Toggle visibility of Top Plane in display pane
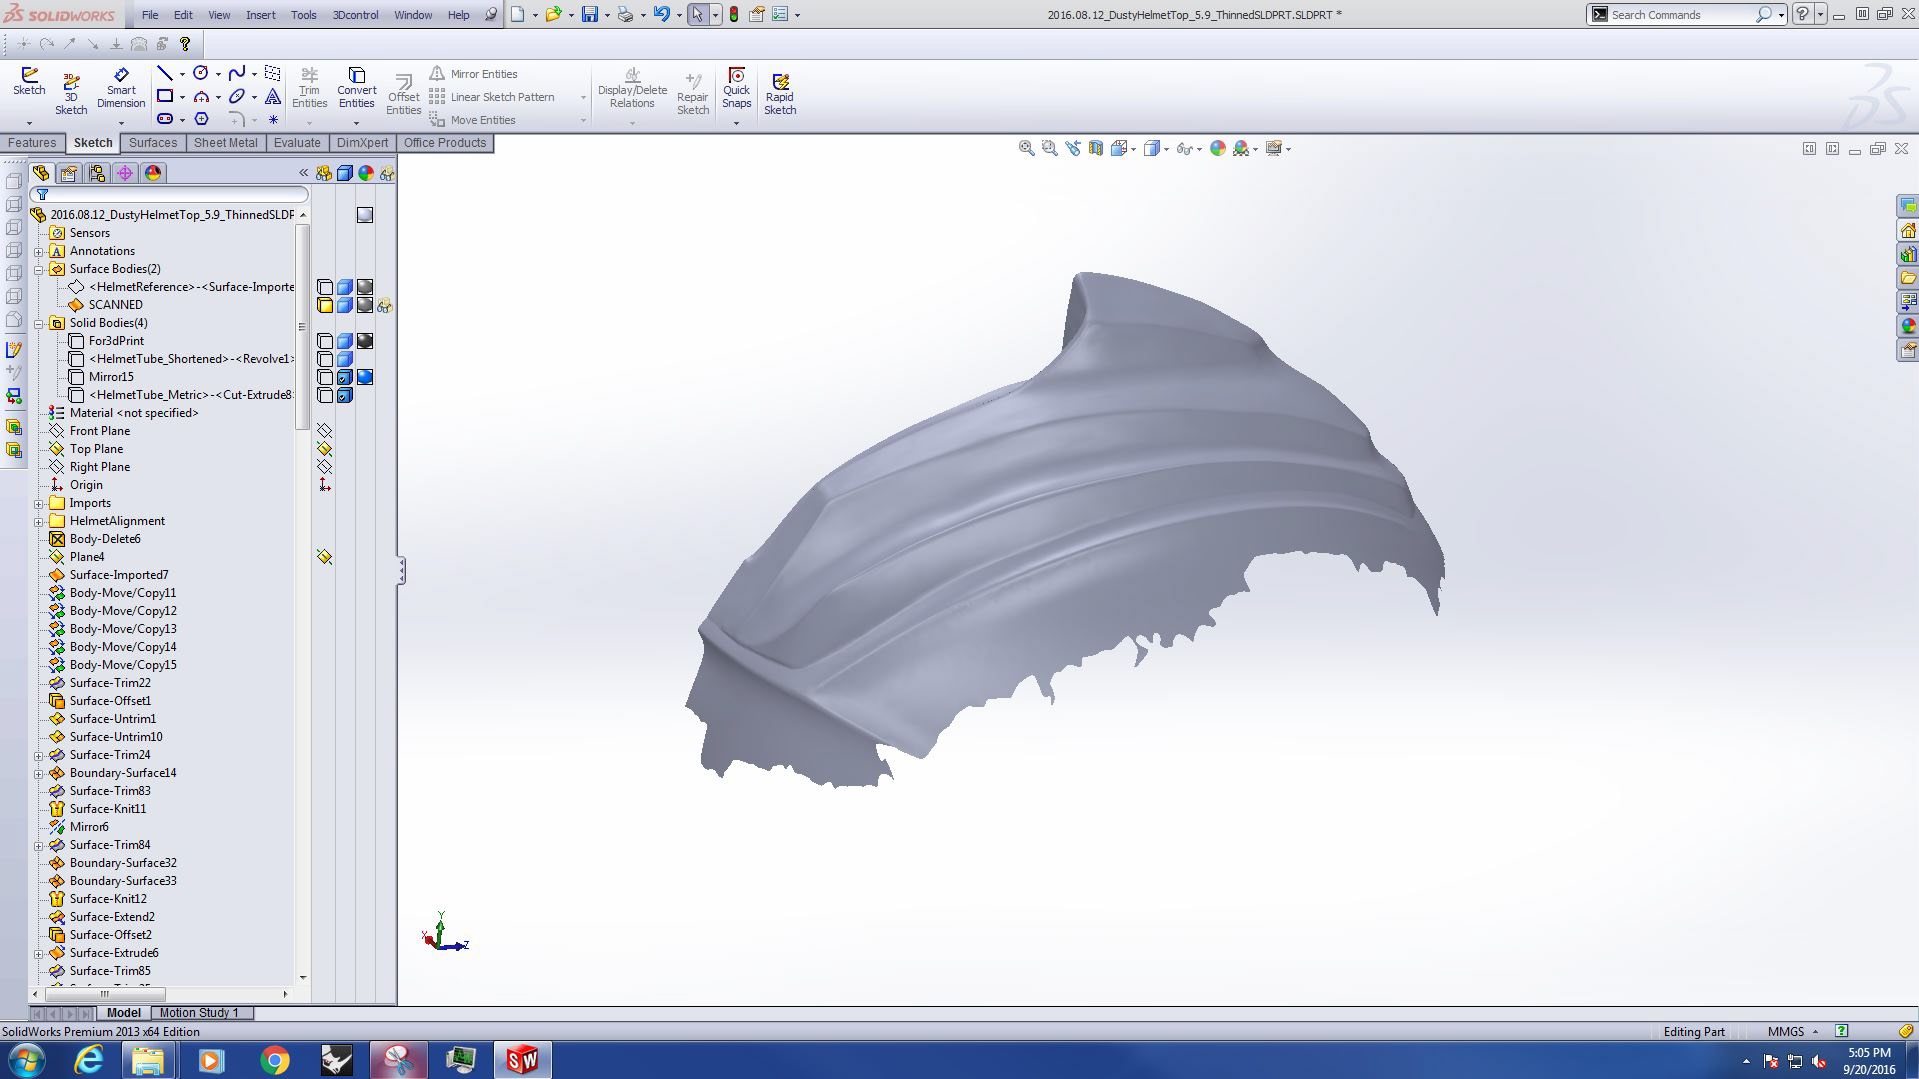 click(x=325, y=449)
